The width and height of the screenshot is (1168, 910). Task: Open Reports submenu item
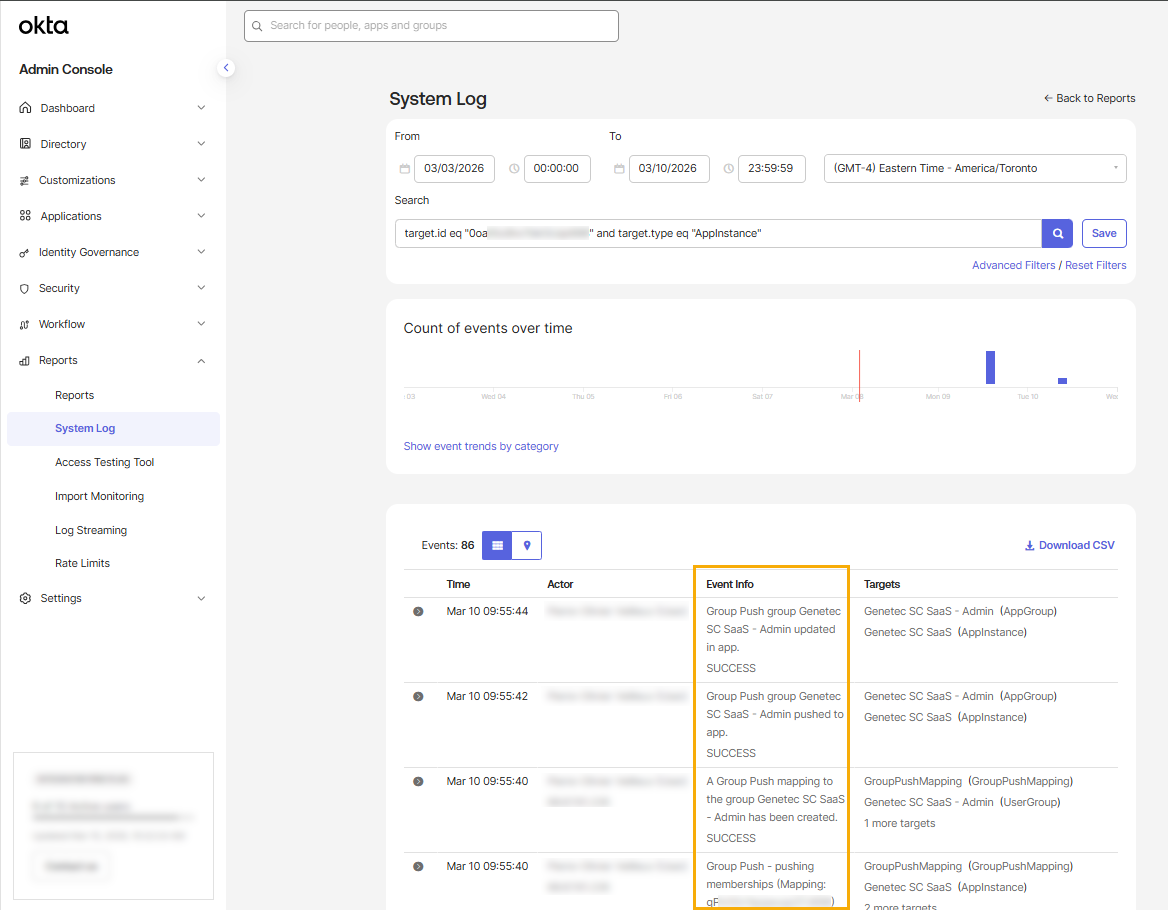(74, 395)
